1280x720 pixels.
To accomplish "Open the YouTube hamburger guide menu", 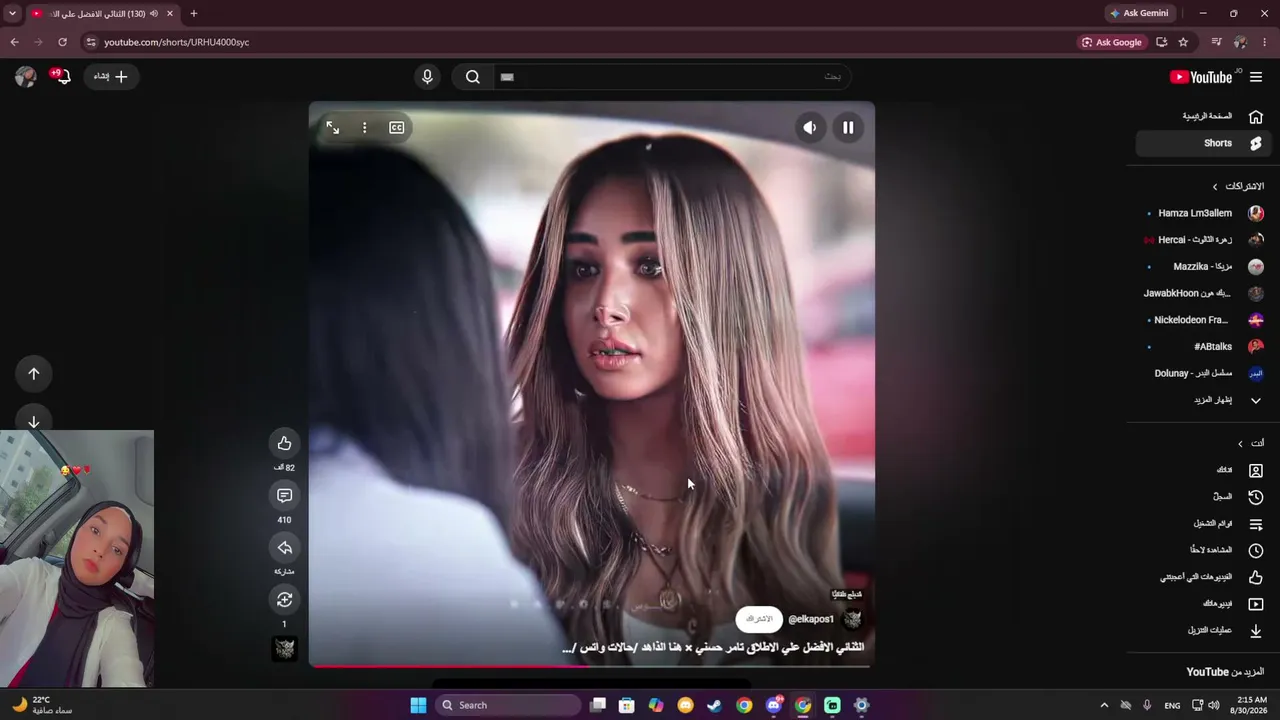I will coord(1256,77).
